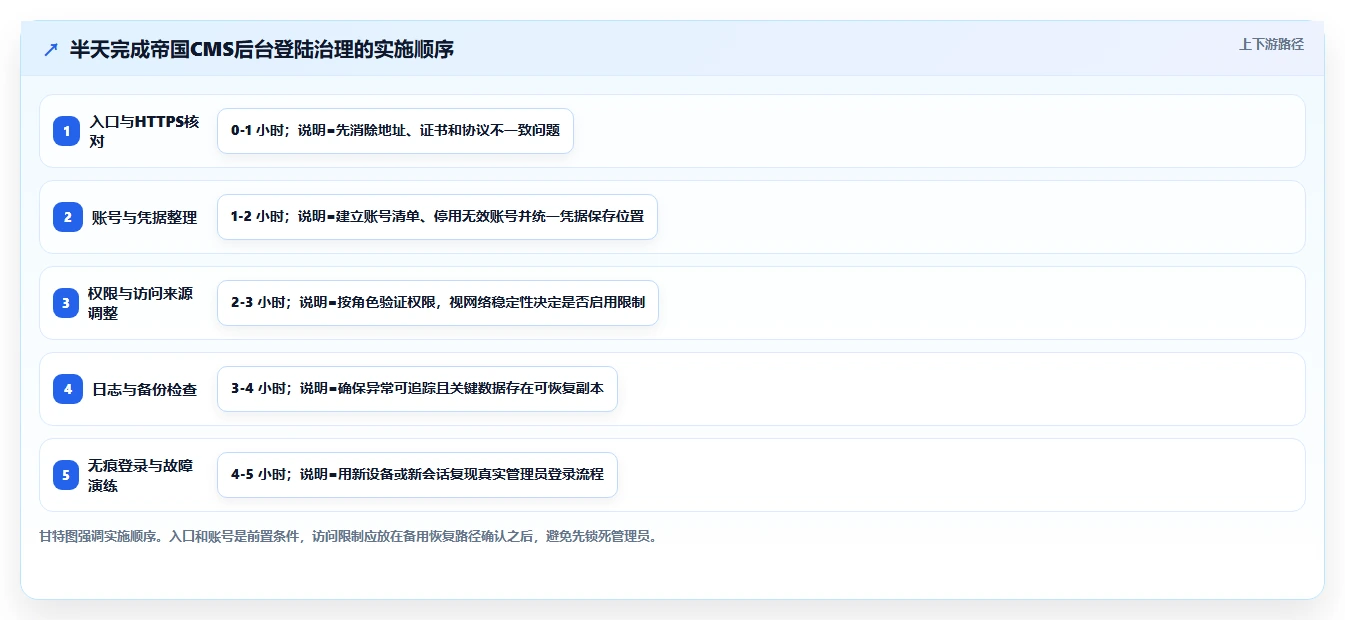
Task: Click the arrow icon beside the title
Action: click(51, 50)
